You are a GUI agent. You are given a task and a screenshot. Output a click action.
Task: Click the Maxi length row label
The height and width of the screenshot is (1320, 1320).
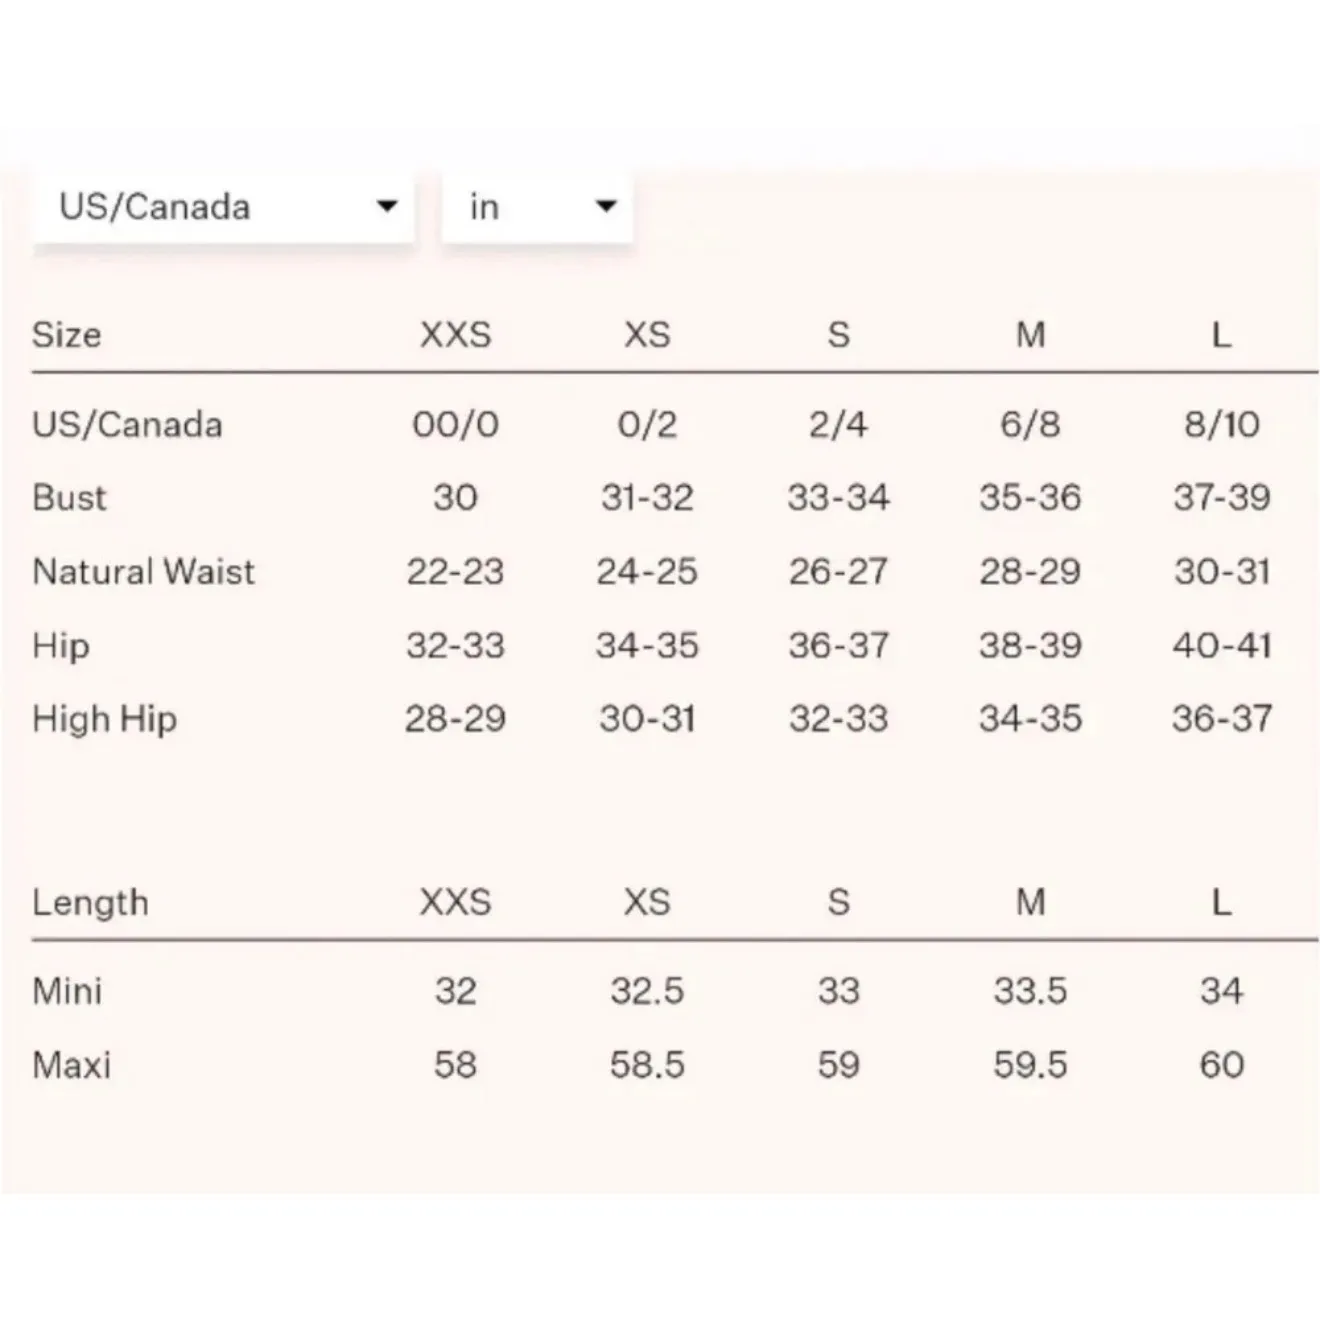[71, 1064]
